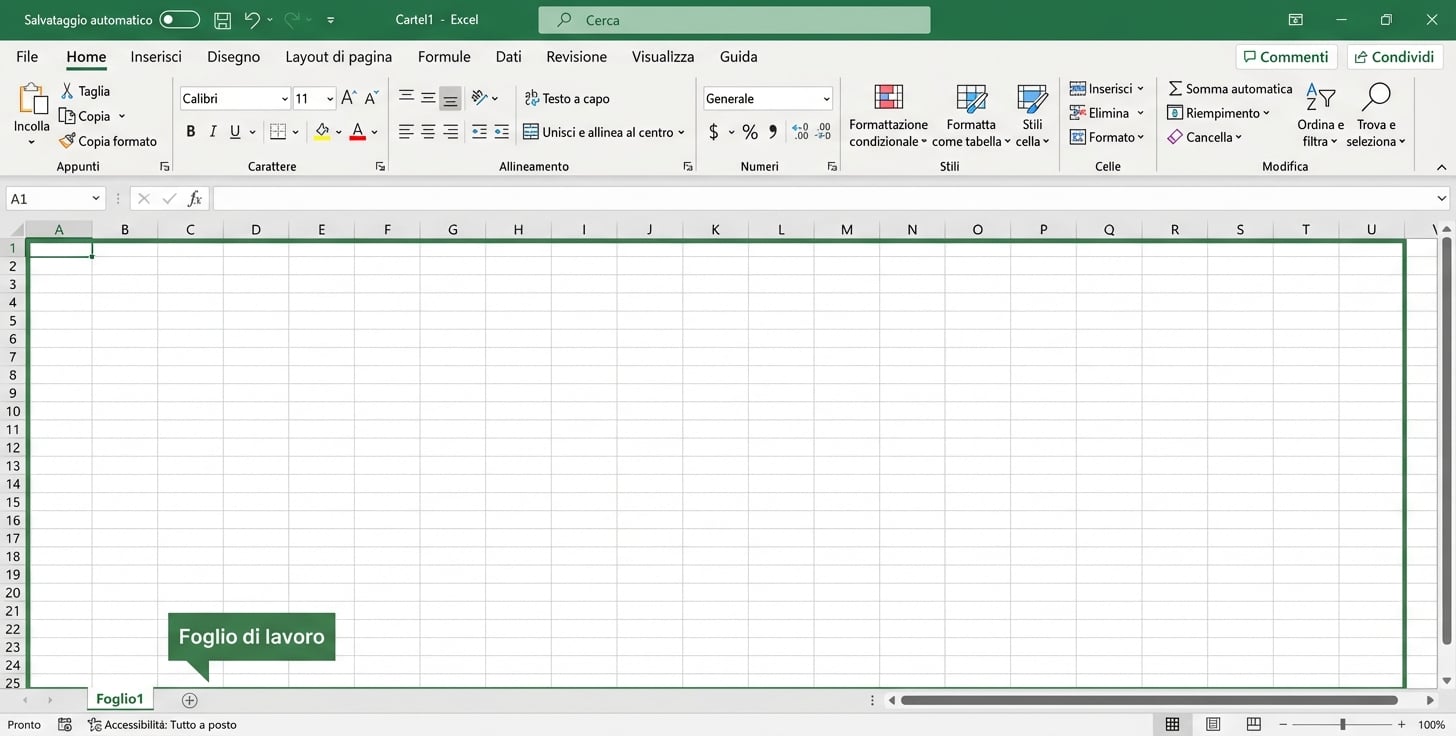Expand the formula bar
Image resolution: width=1456 pixels, height=736 pixels.
(1441, 199)
